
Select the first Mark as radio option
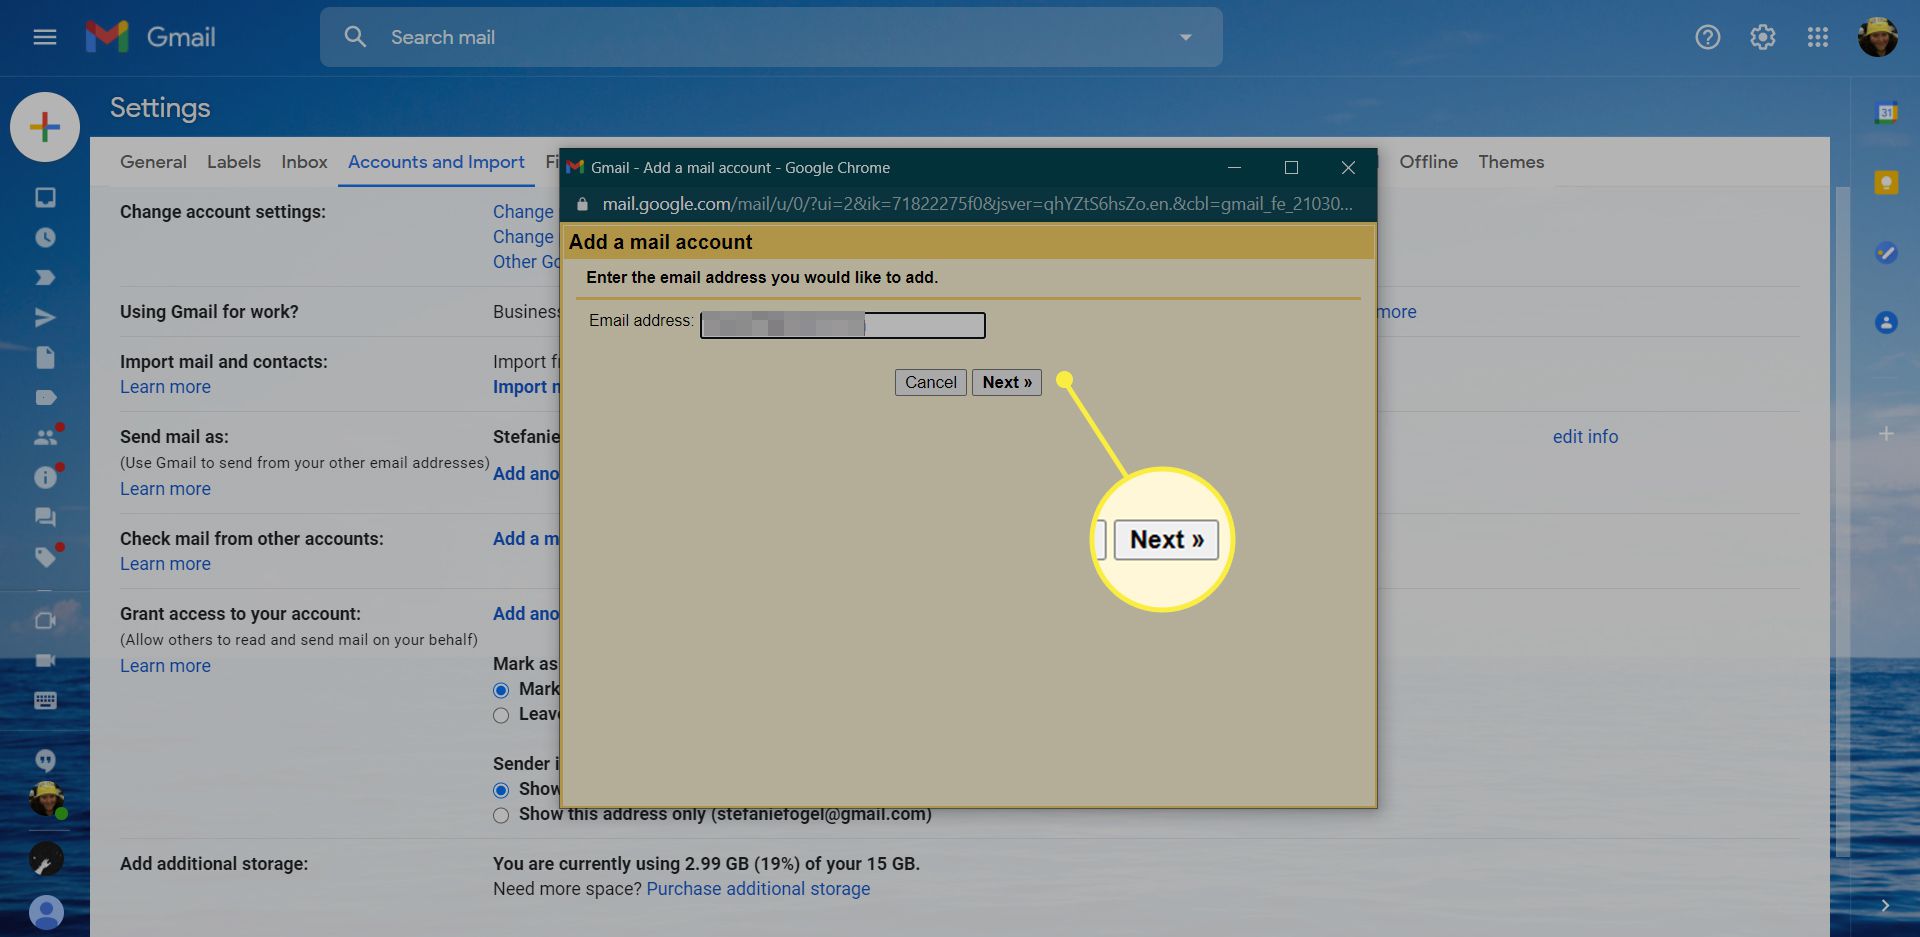click(x=501, y=690)
